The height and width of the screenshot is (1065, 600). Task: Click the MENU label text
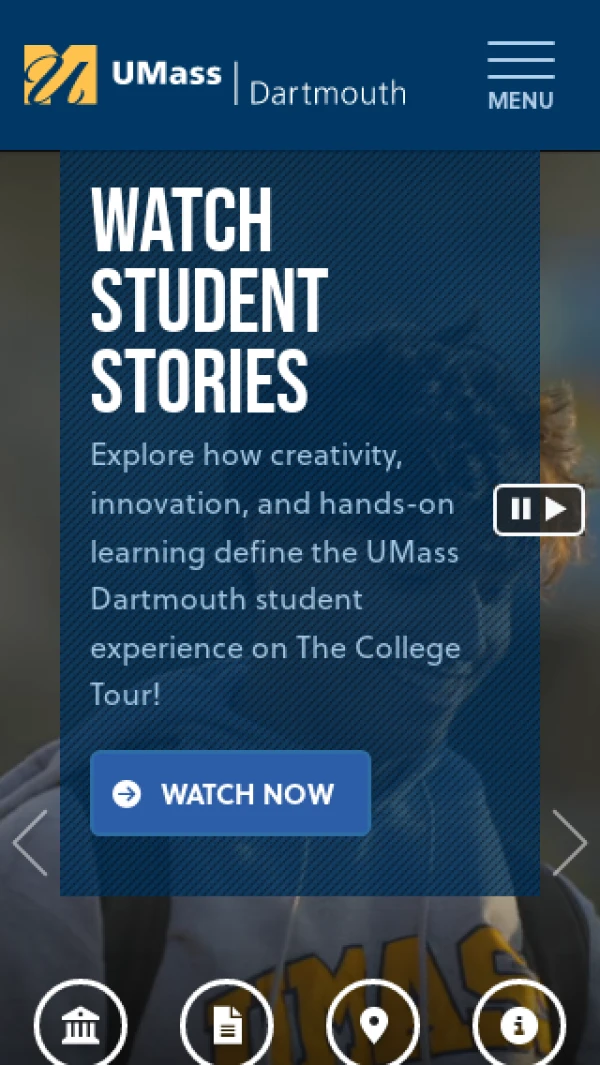pos(521,101)
